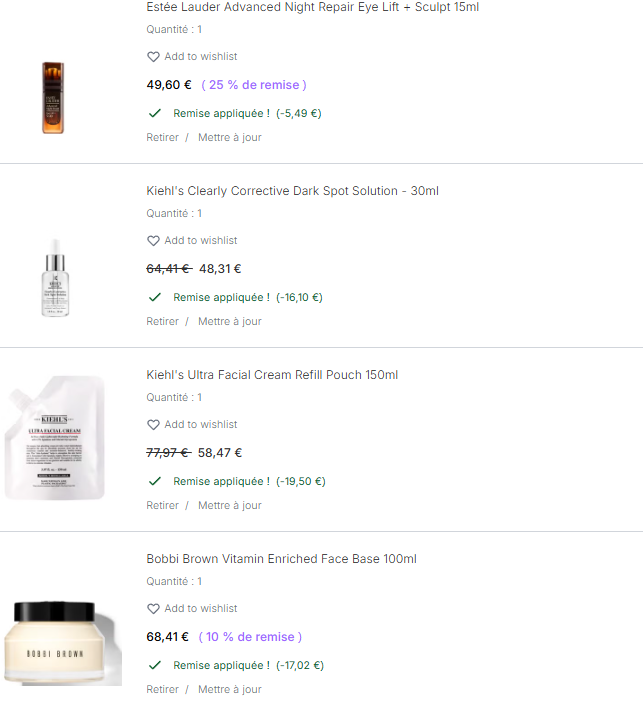Click wishlist heart for Kiehl's Ultra Facial Cream

(153, 425)
